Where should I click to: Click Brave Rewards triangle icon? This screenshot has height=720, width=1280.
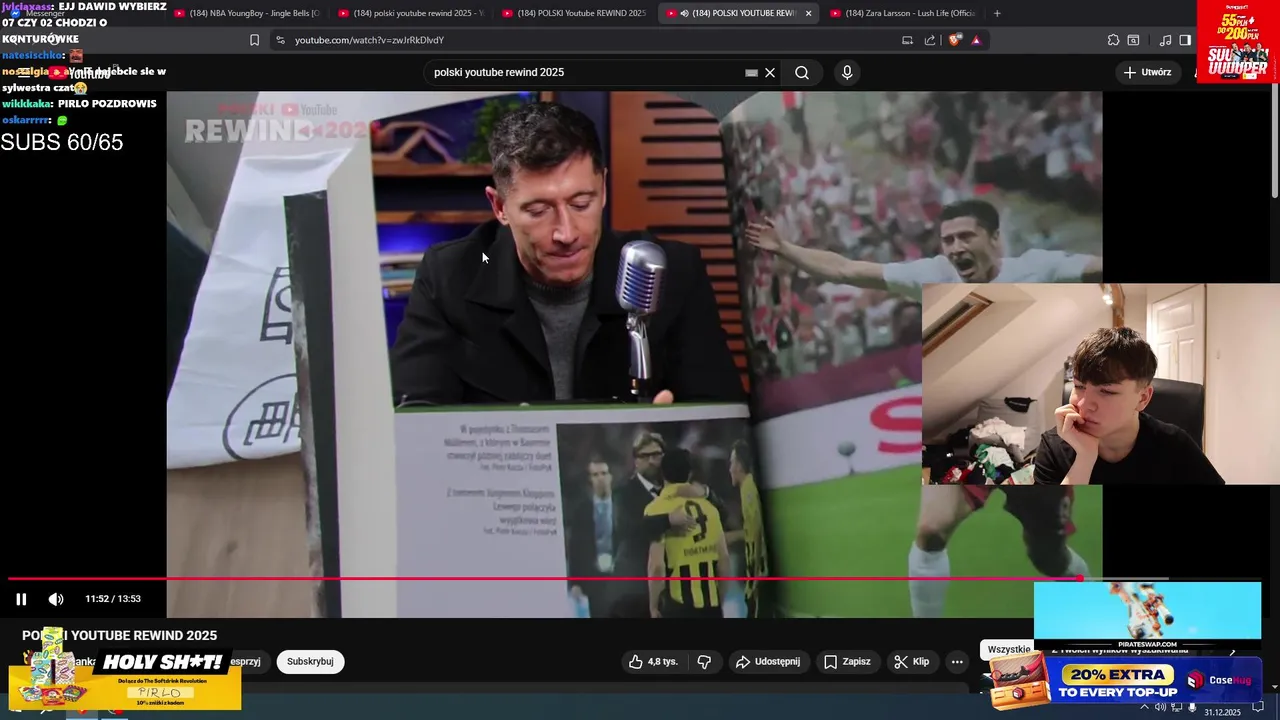pos(976,40)
